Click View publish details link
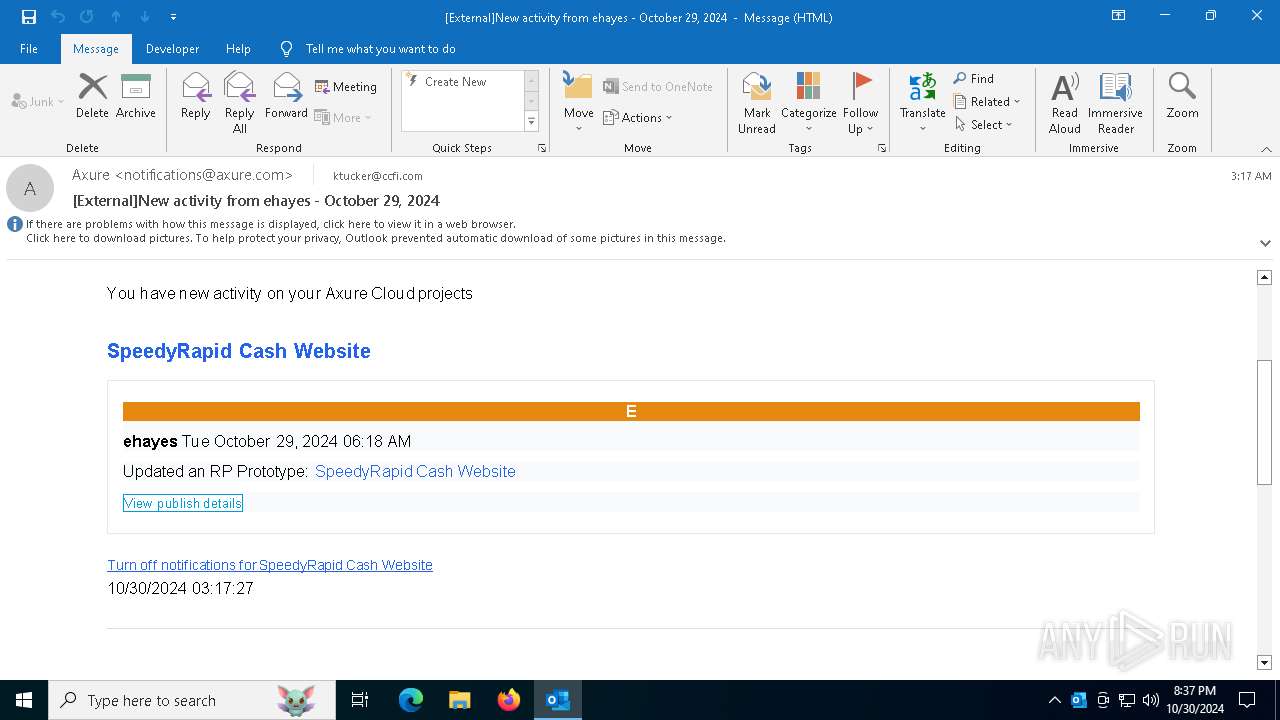This screenshot has height=720, width=1280. (183, 503)
